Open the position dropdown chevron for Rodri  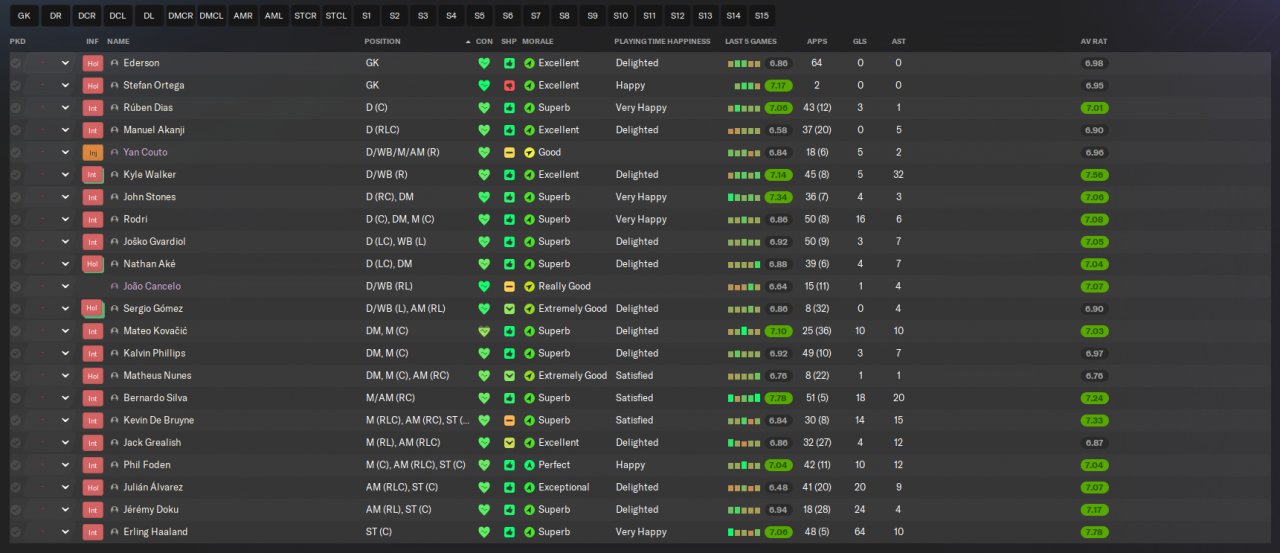[x=66, y=219]
